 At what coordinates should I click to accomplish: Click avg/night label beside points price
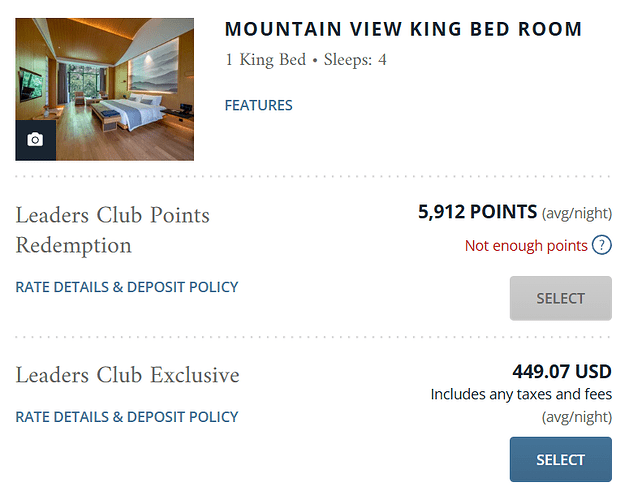coord(576,213)
